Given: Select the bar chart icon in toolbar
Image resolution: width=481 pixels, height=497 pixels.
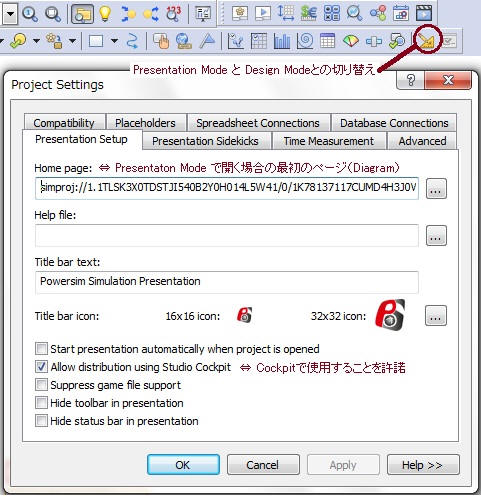Looking at the screenshot, I should [282, 41].
